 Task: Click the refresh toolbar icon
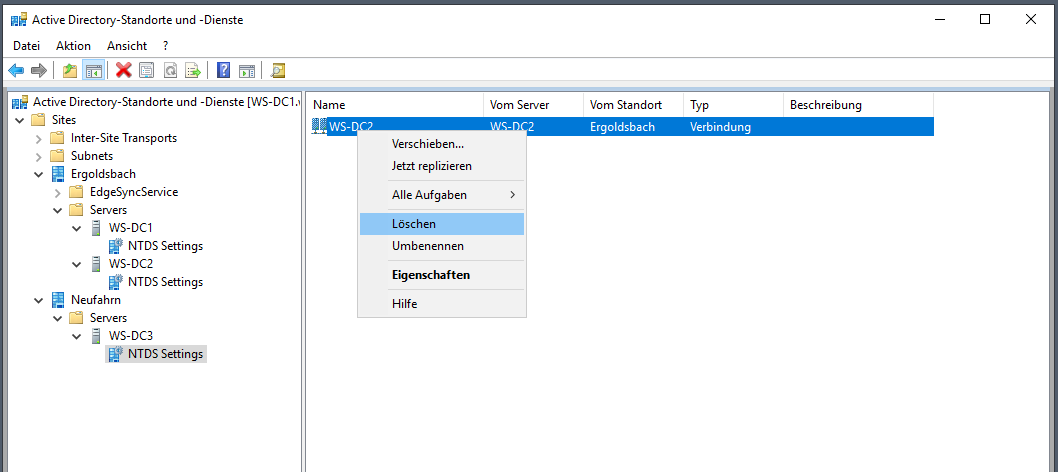point(170,70)
